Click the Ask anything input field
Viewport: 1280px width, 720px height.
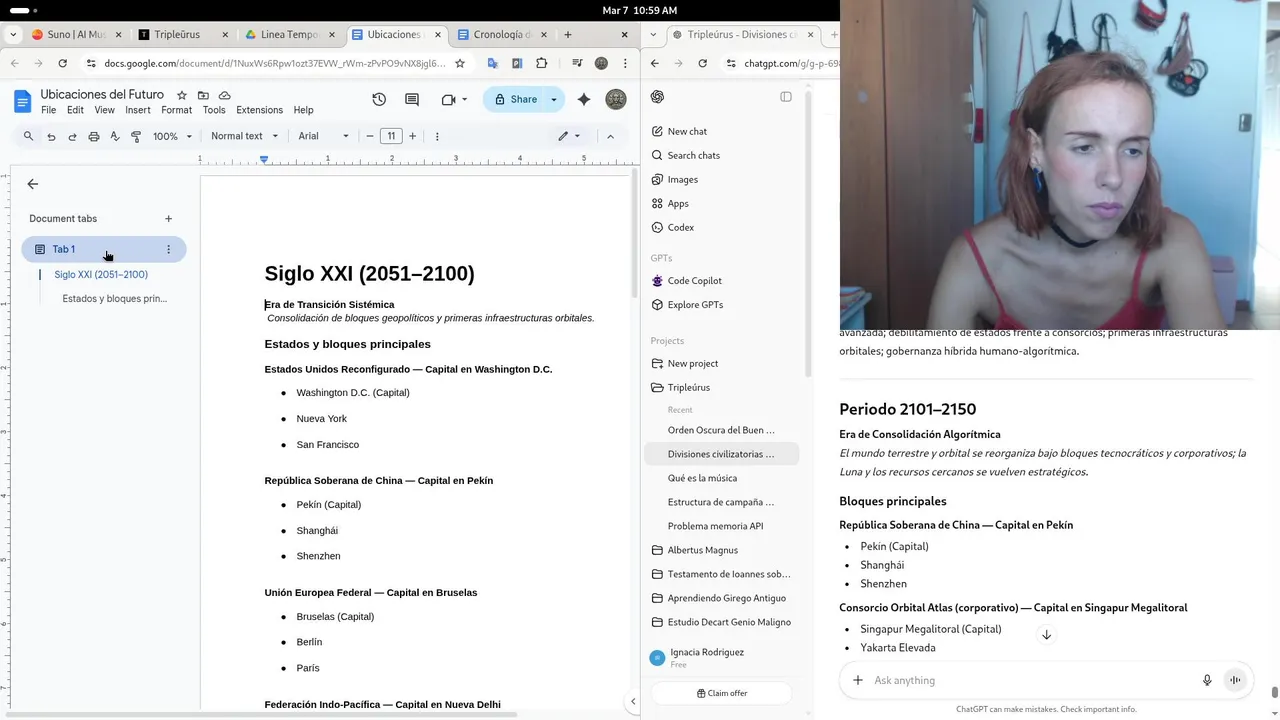pos(1032,680)
